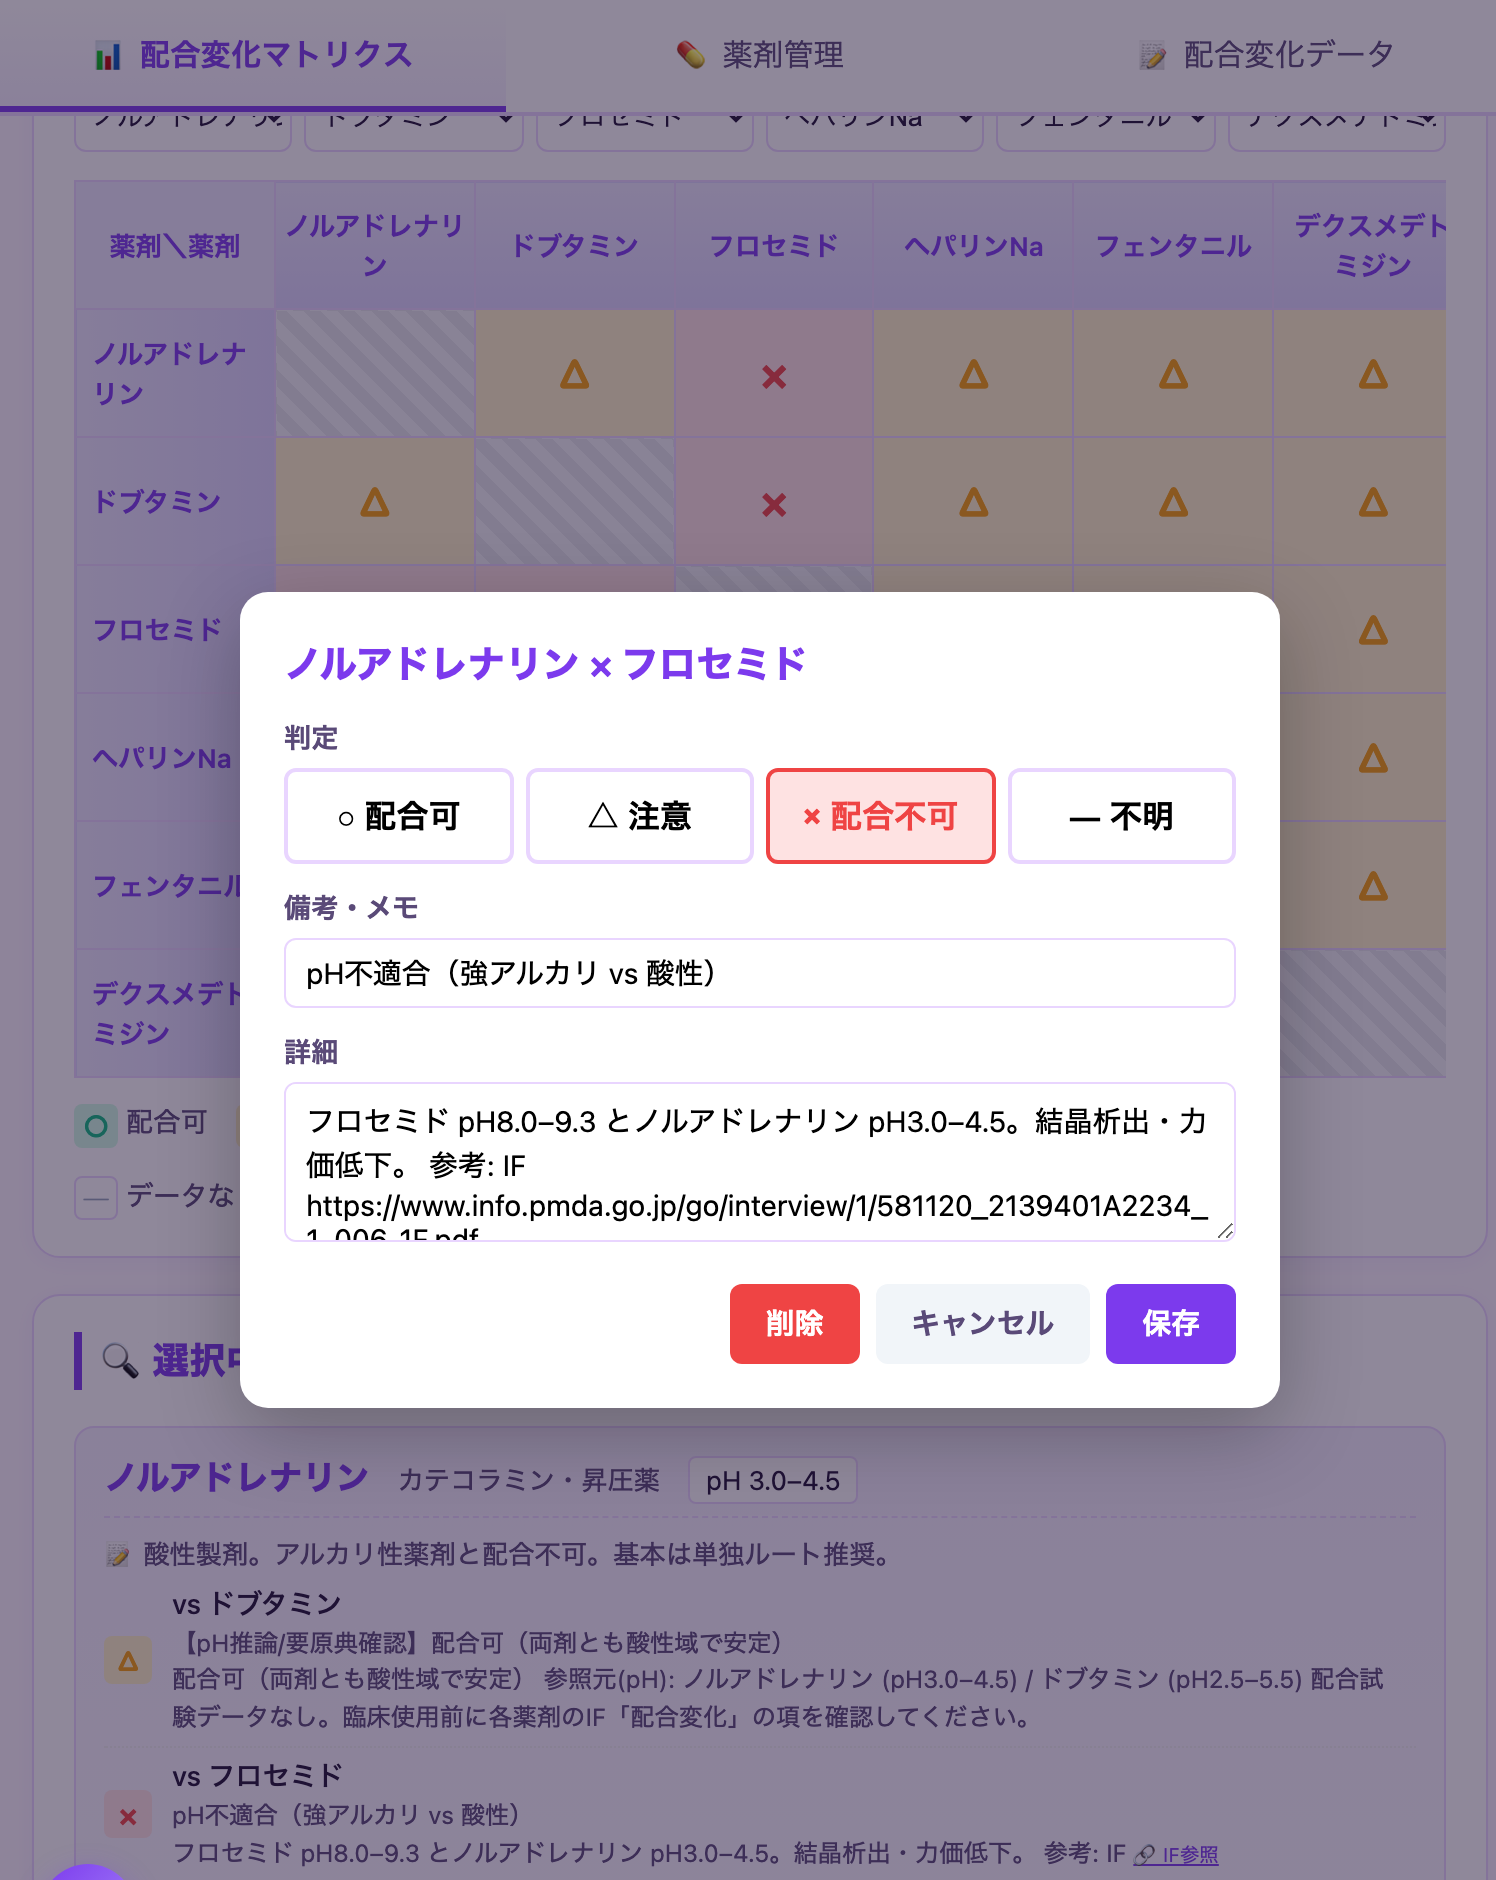Click the 備考・メモ input field
The height and width of the screenshot is (1880, 1496).
(760, 973)
